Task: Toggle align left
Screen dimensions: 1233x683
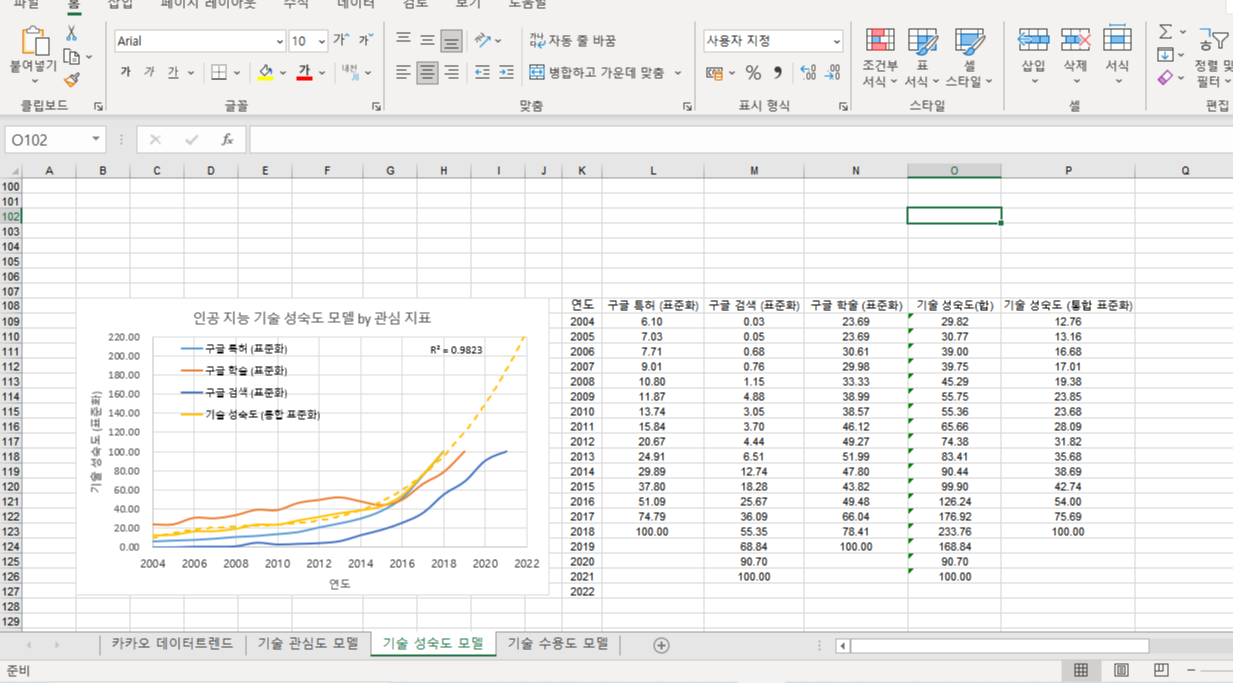Action: [403, 72]
